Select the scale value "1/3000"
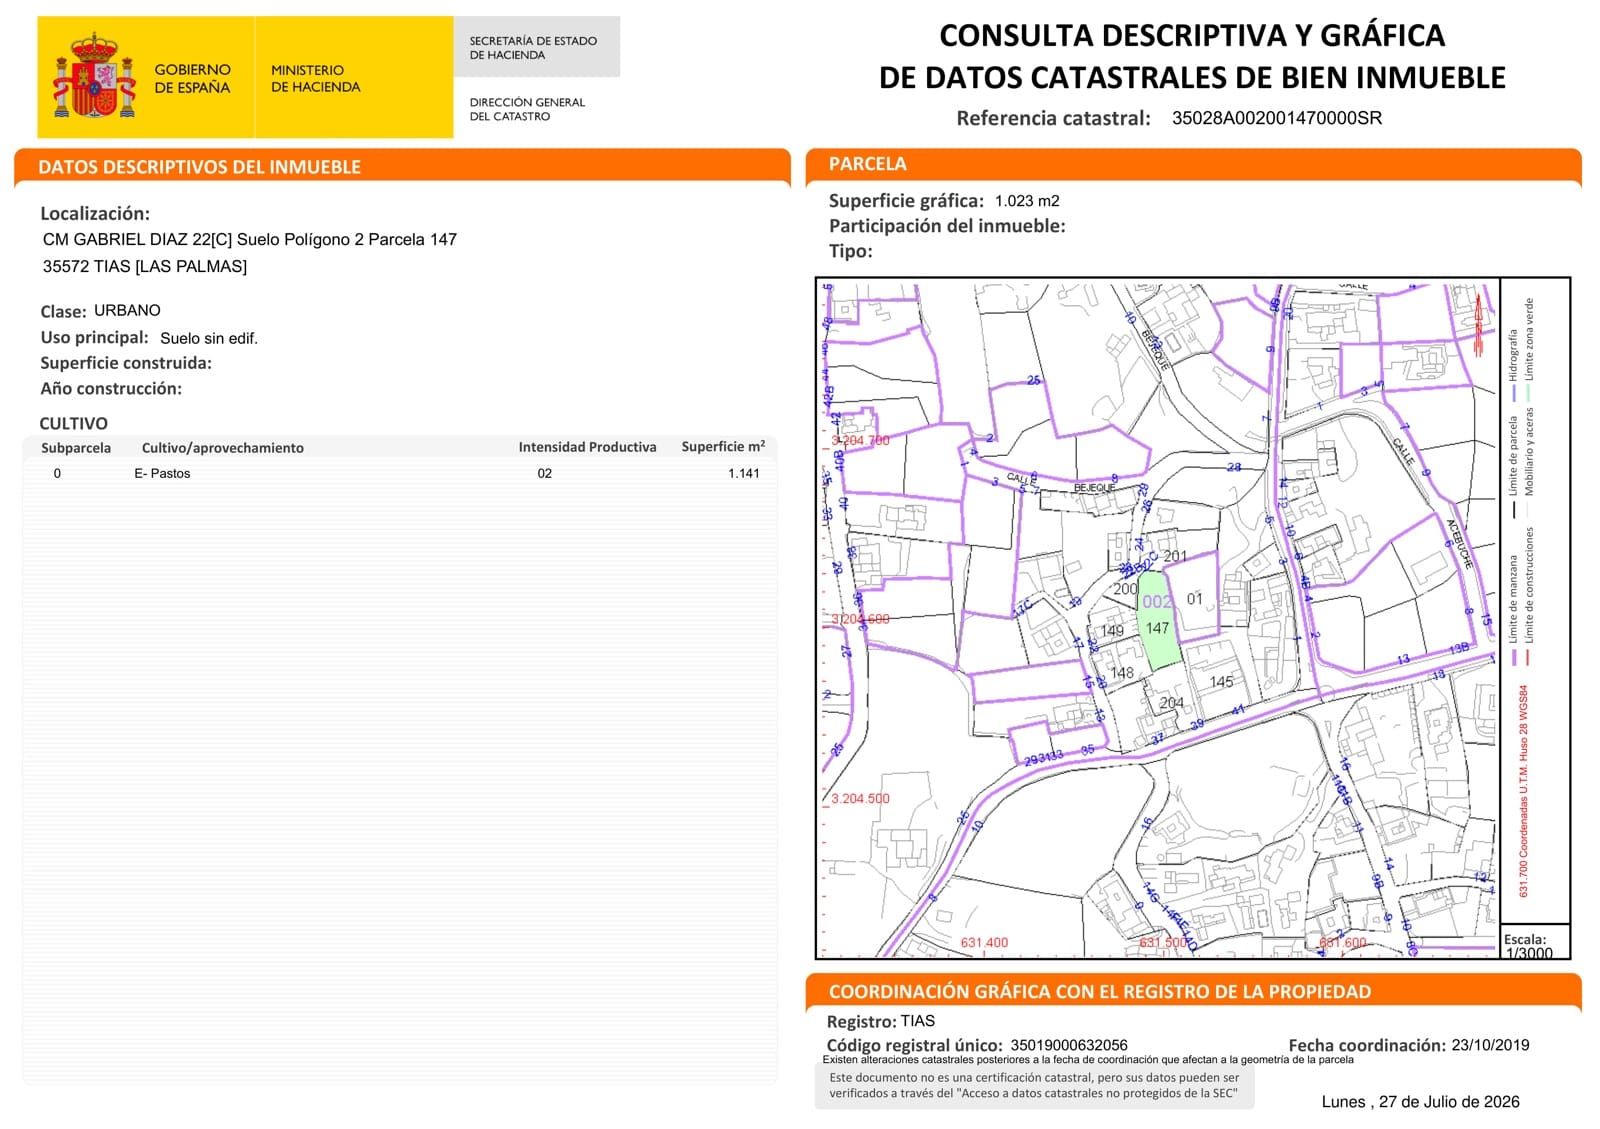Viewport: 1600px width, 1129px height. (1529, 953)
